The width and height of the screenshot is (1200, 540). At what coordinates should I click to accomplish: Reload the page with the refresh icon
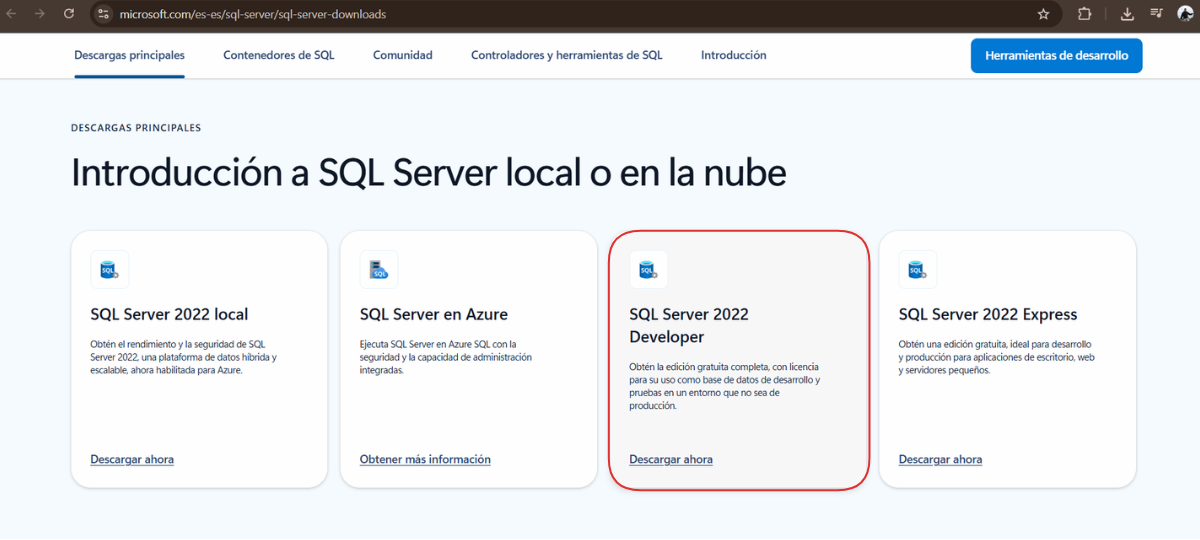click(69, 14)
